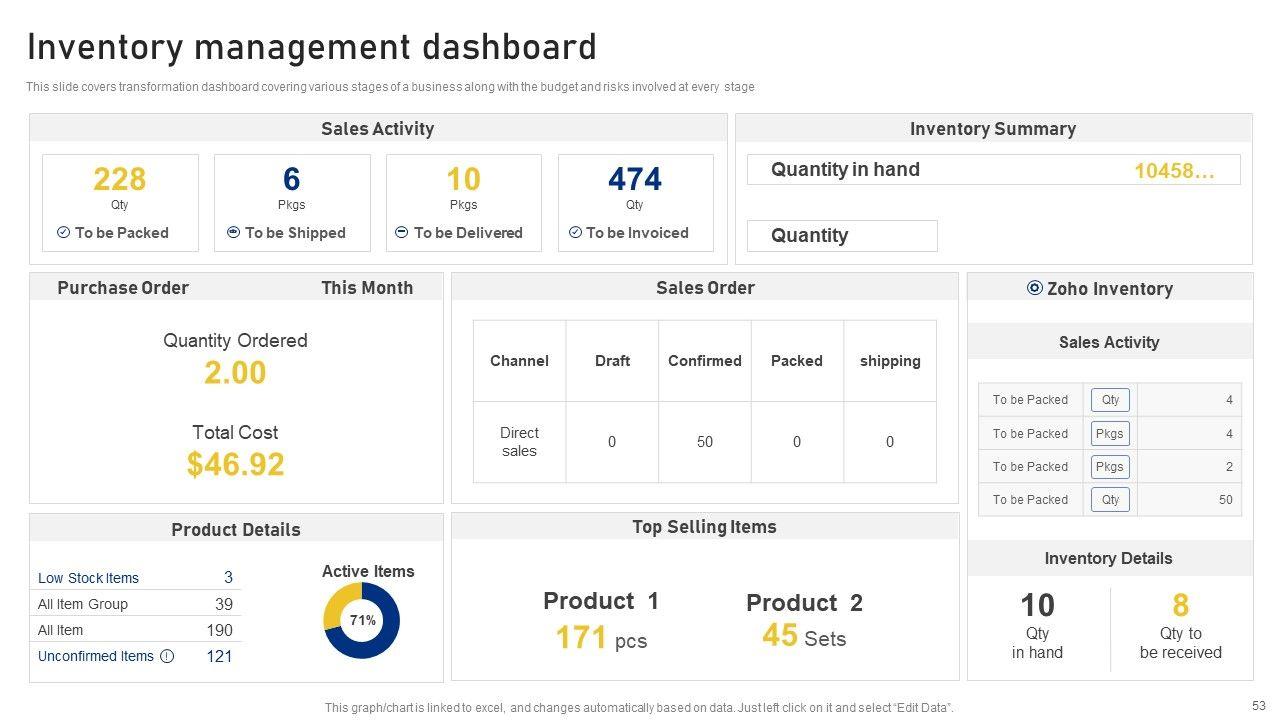Select the Direct sales row cell

tap(519, 442)
